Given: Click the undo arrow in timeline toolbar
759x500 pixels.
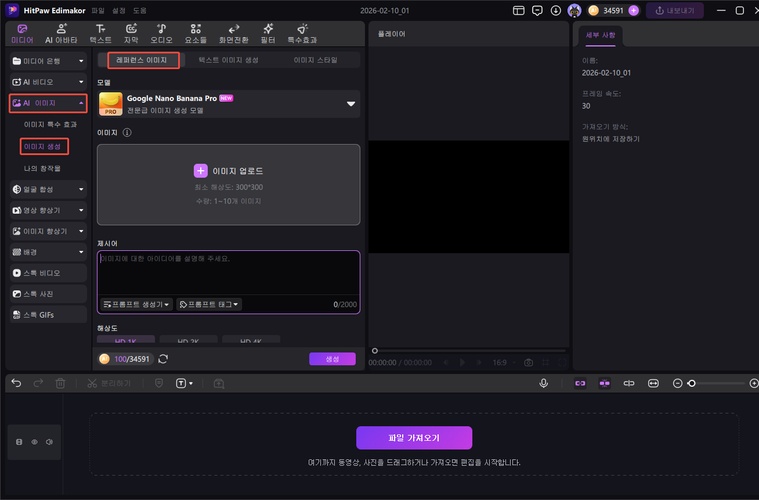Looking at the screenshot, I should click(x=16, y=383).
